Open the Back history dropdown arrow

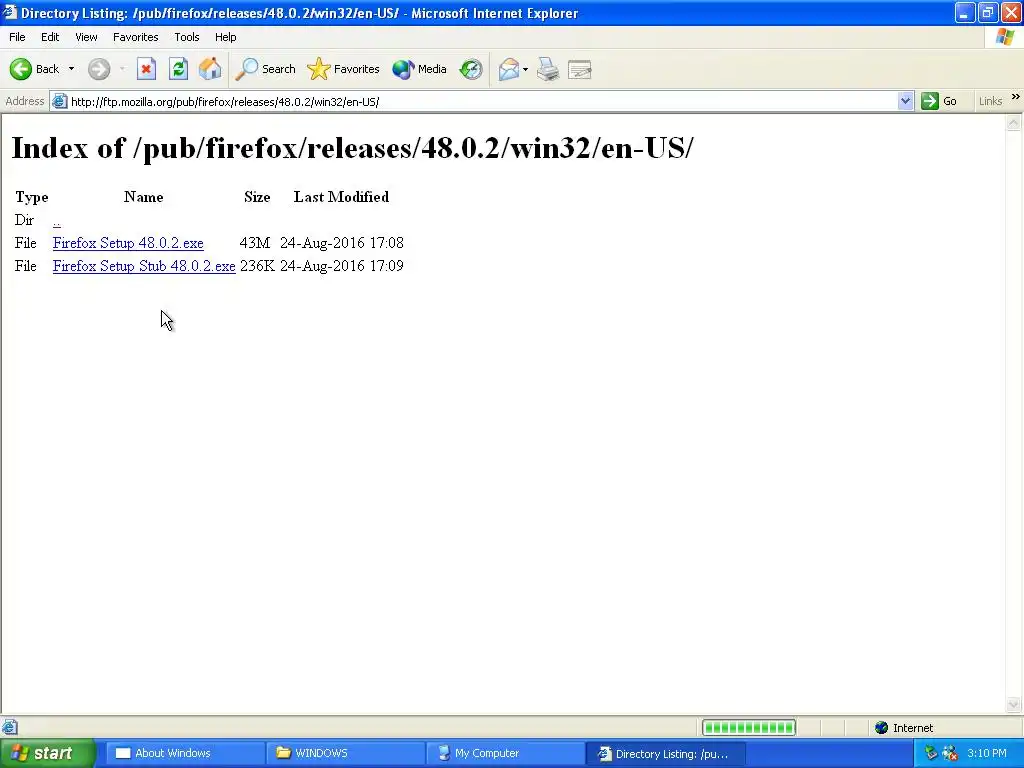[x=71, y=69]
